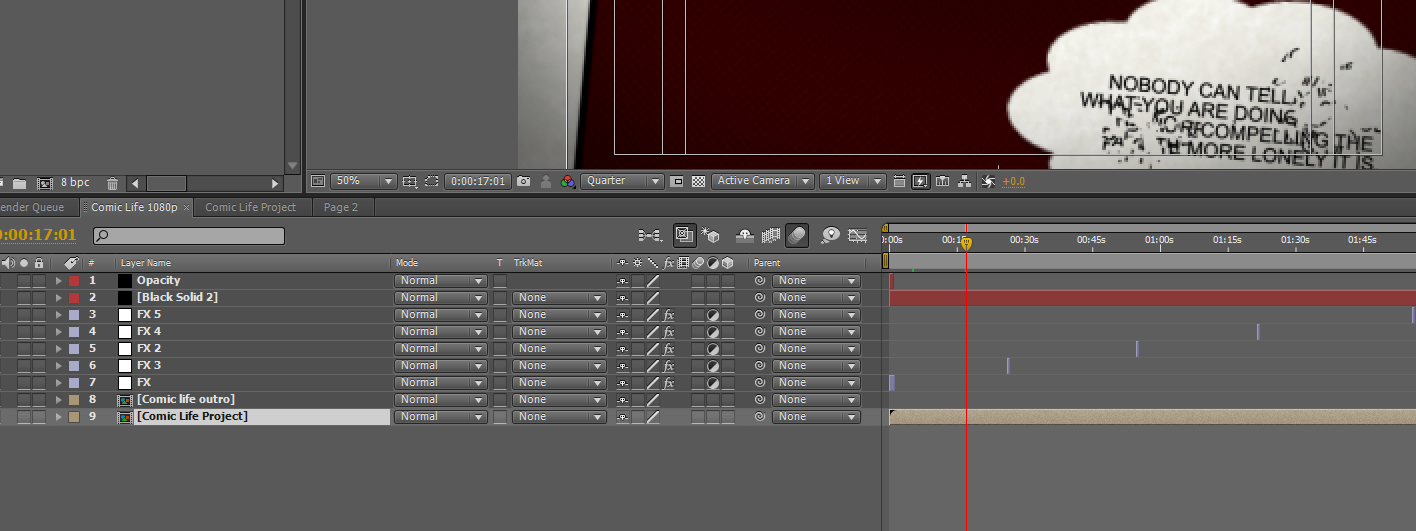The image size is (1416, 531).
Task: Toggle mask and shape path visibility
Action: tap(431, 181)
